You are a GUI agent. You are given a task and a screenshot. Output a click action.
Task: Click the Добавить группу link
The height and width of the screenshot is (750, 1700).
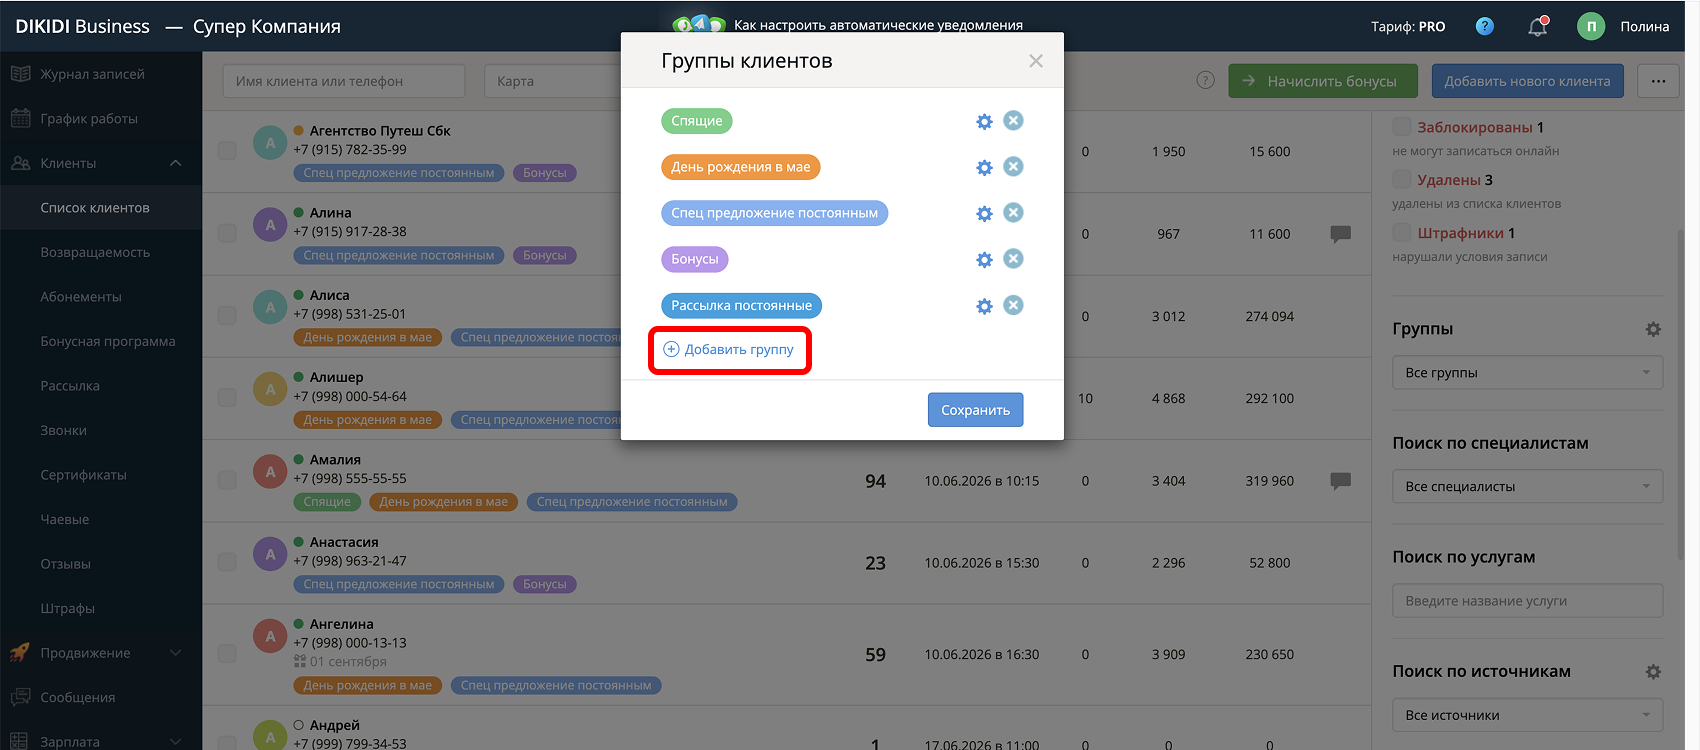[x=729, y=349]
